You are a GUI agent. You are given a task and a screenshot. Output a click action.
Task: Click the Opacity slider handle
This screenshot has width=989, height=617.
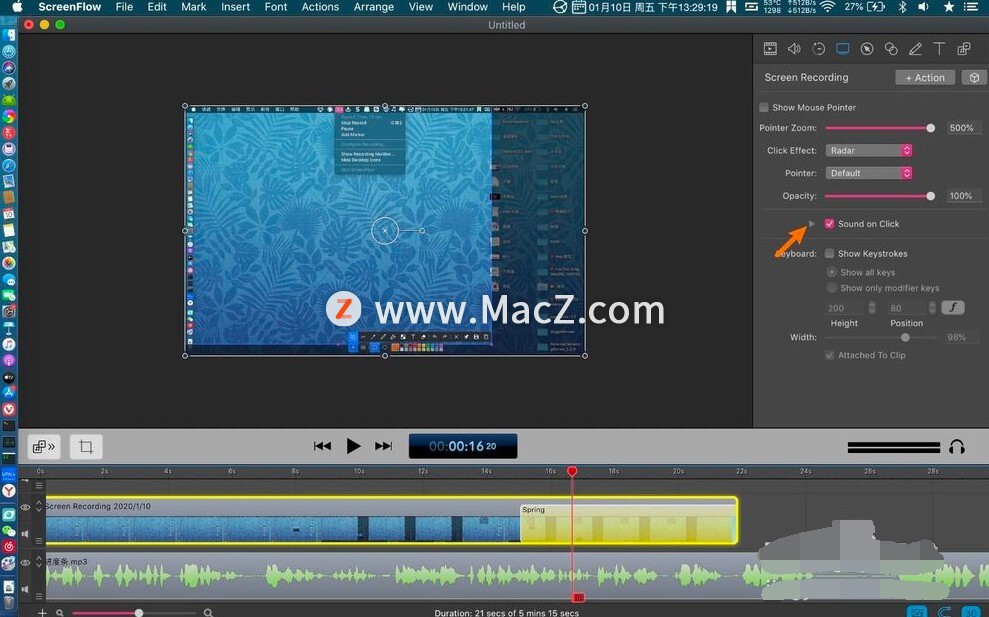coord(930,196)
